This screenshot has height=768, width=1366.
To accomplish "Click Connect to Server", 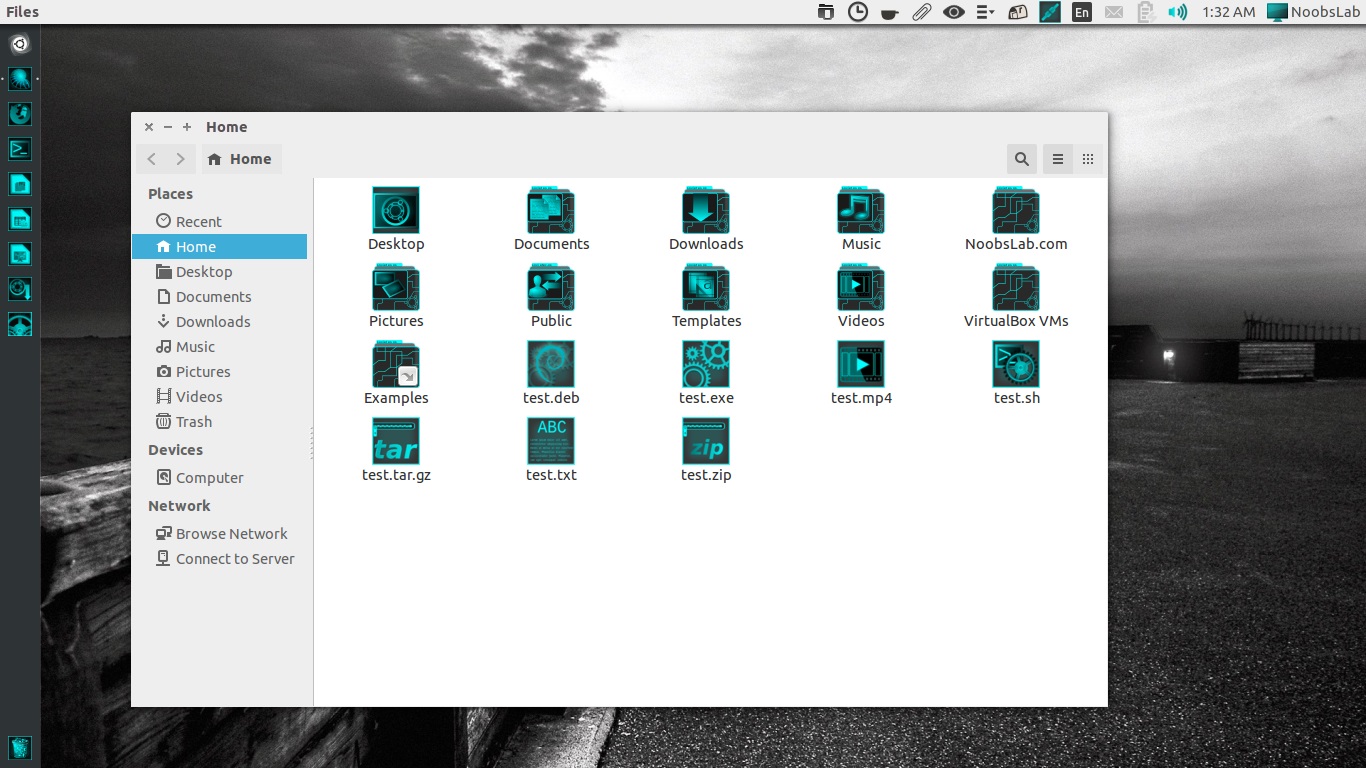I will [x=234, y=559].
